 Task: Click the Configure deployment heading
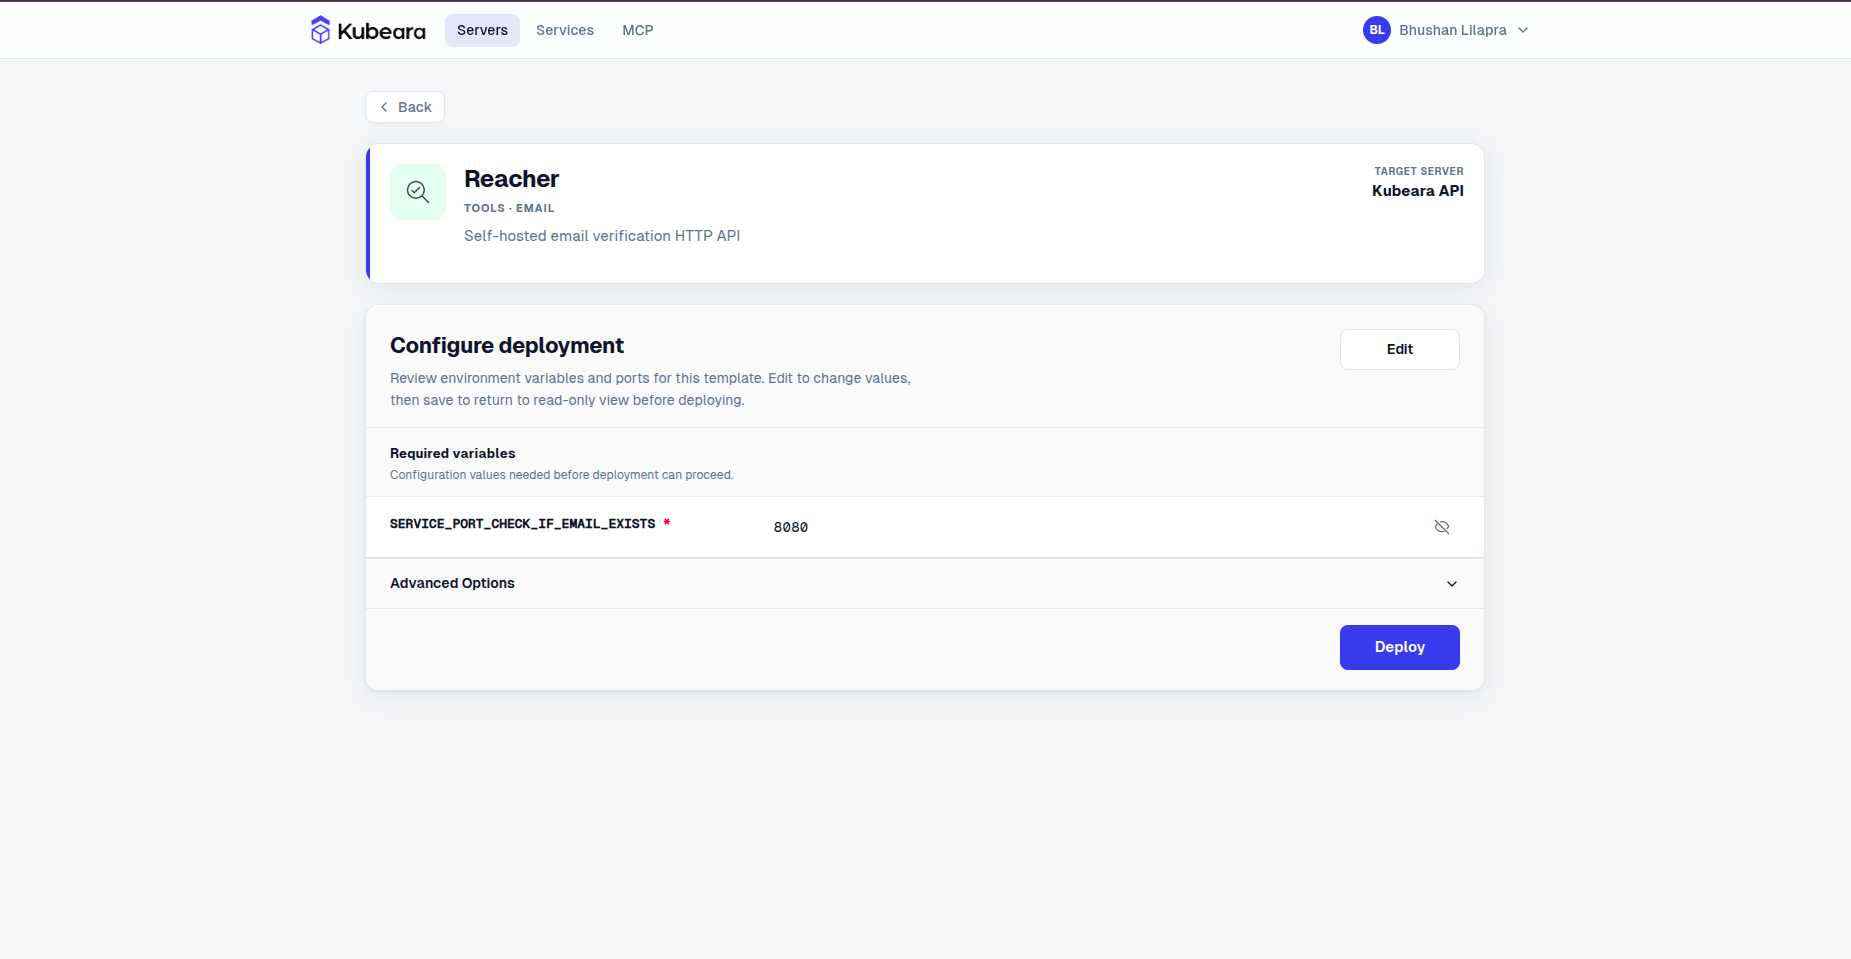point(507,345)
